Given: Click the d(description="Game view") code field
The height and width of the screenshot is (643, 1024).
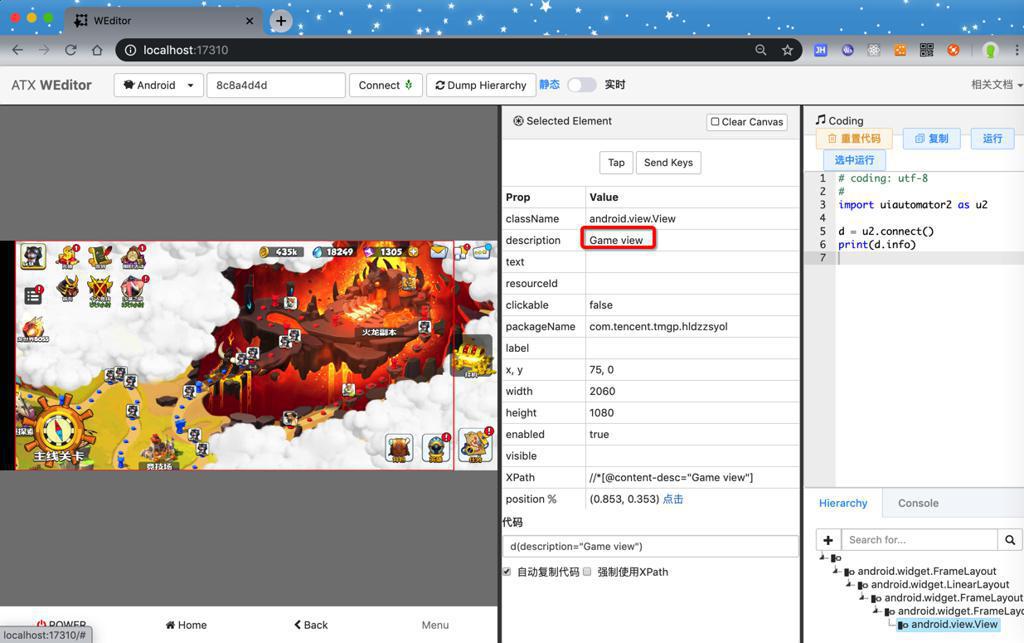Looking at the screenshot, I should click(650, 546).
